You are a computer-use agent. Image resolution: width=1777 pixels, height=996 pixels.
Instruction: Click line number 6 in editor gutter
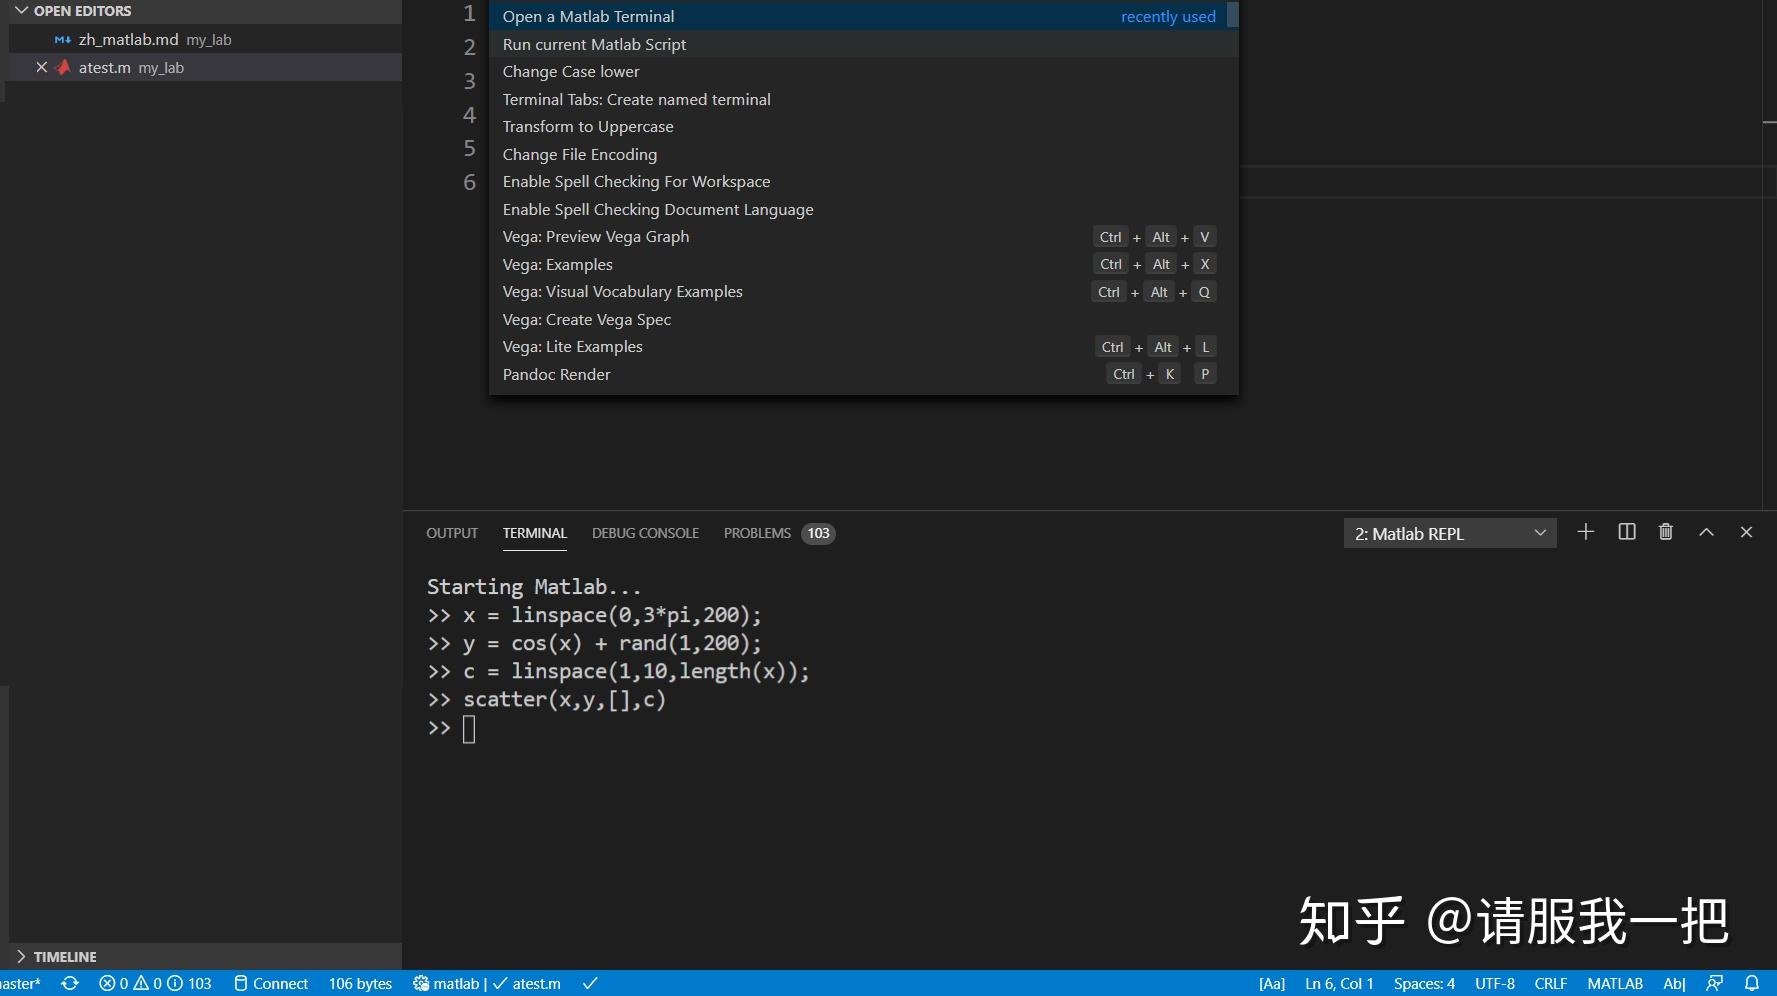(x=469, y=182)
